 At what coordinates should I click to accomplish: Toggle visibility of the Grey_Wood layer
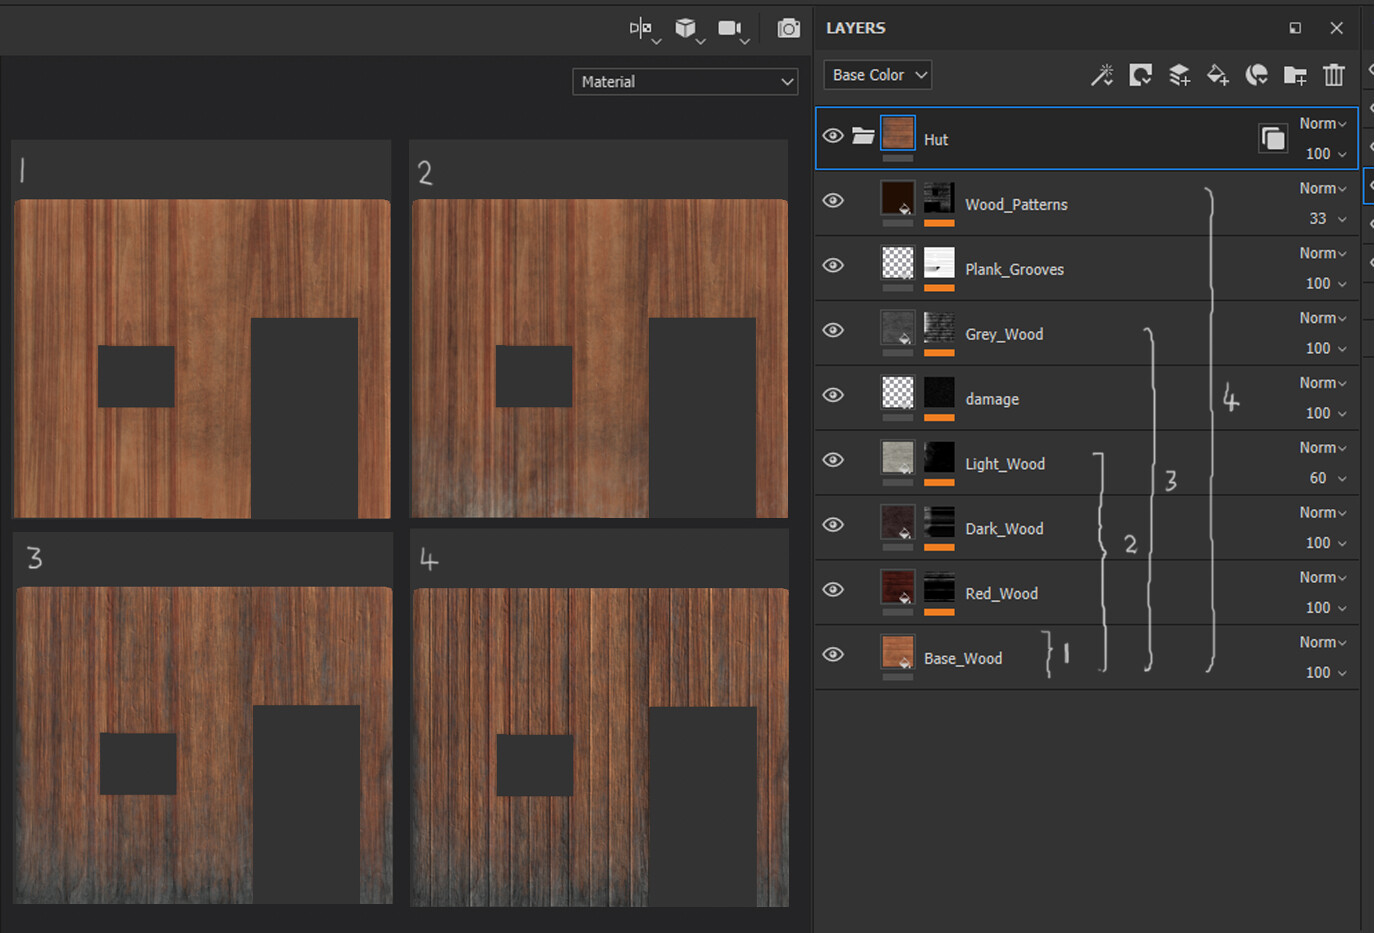coord(833,330)
